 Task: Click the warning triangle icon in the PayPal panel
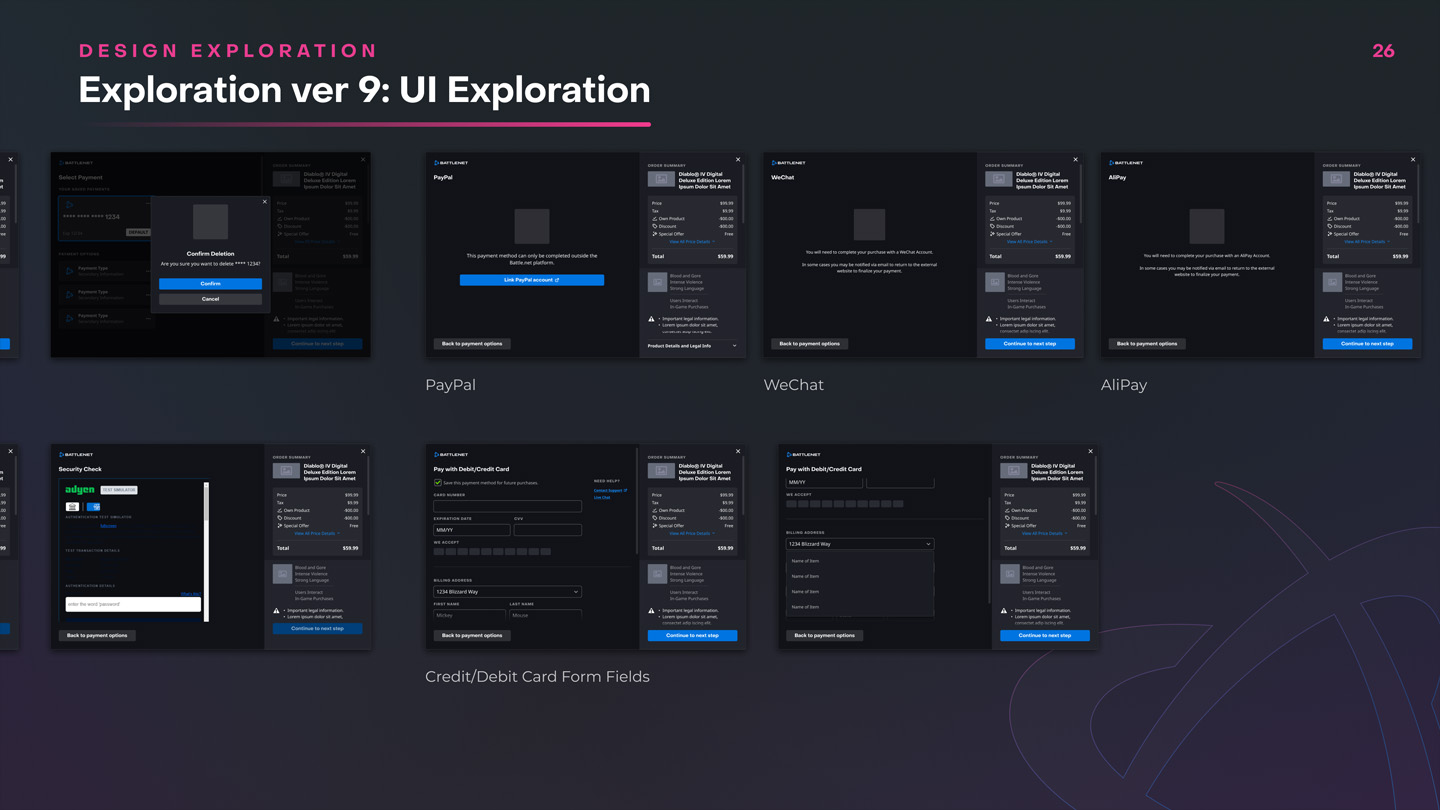pyautogui.click(x=651, y=319)
